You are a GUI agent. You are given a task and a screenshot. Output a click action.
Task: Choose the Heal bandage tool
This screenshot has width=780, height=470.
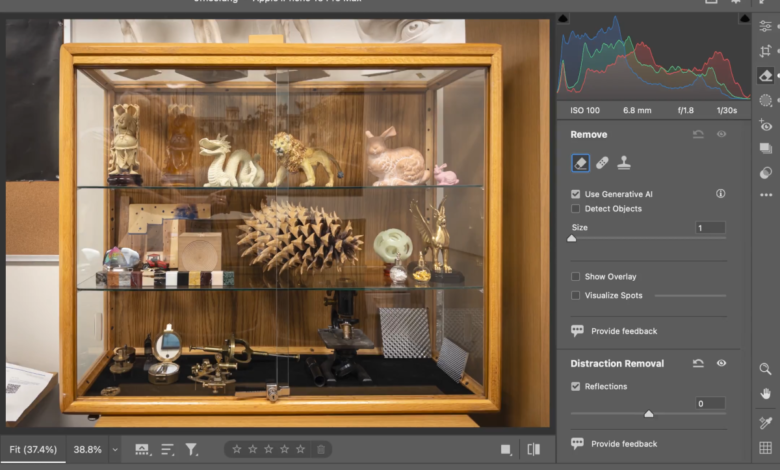[602, 162]
